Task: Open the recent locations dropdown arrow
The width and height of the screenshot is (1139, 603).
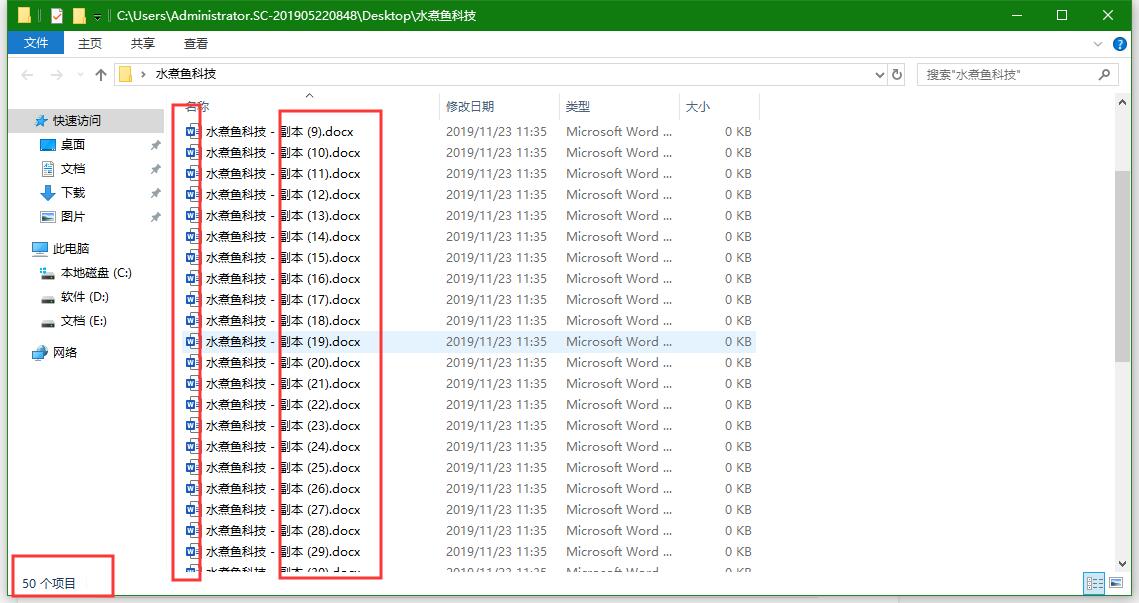Action: [78, 76]
